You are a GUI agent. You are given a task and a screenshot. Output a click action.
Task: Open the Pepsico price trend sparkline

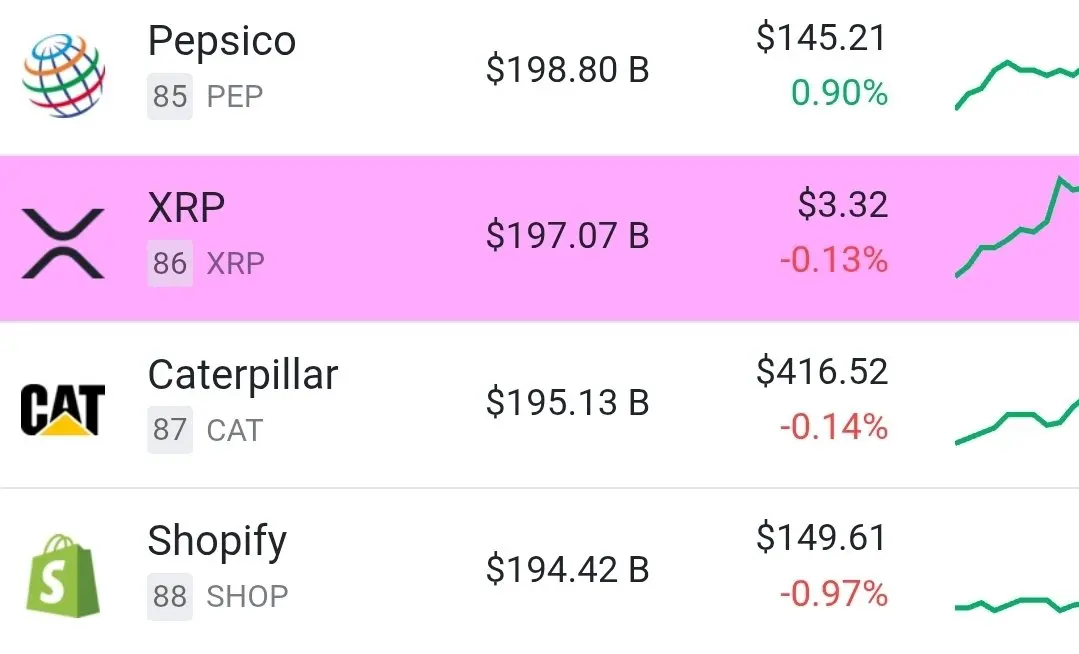1016,85
